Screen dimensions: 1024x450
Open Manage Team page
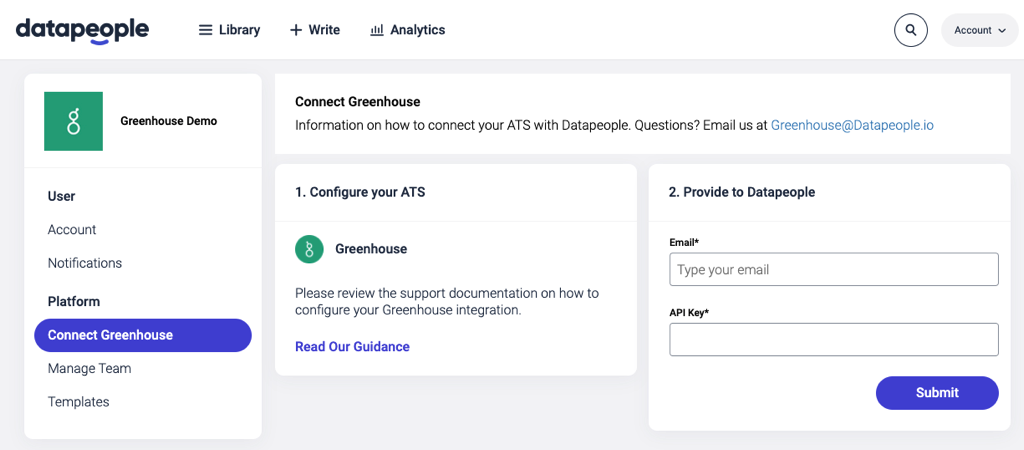coord(89,368)
